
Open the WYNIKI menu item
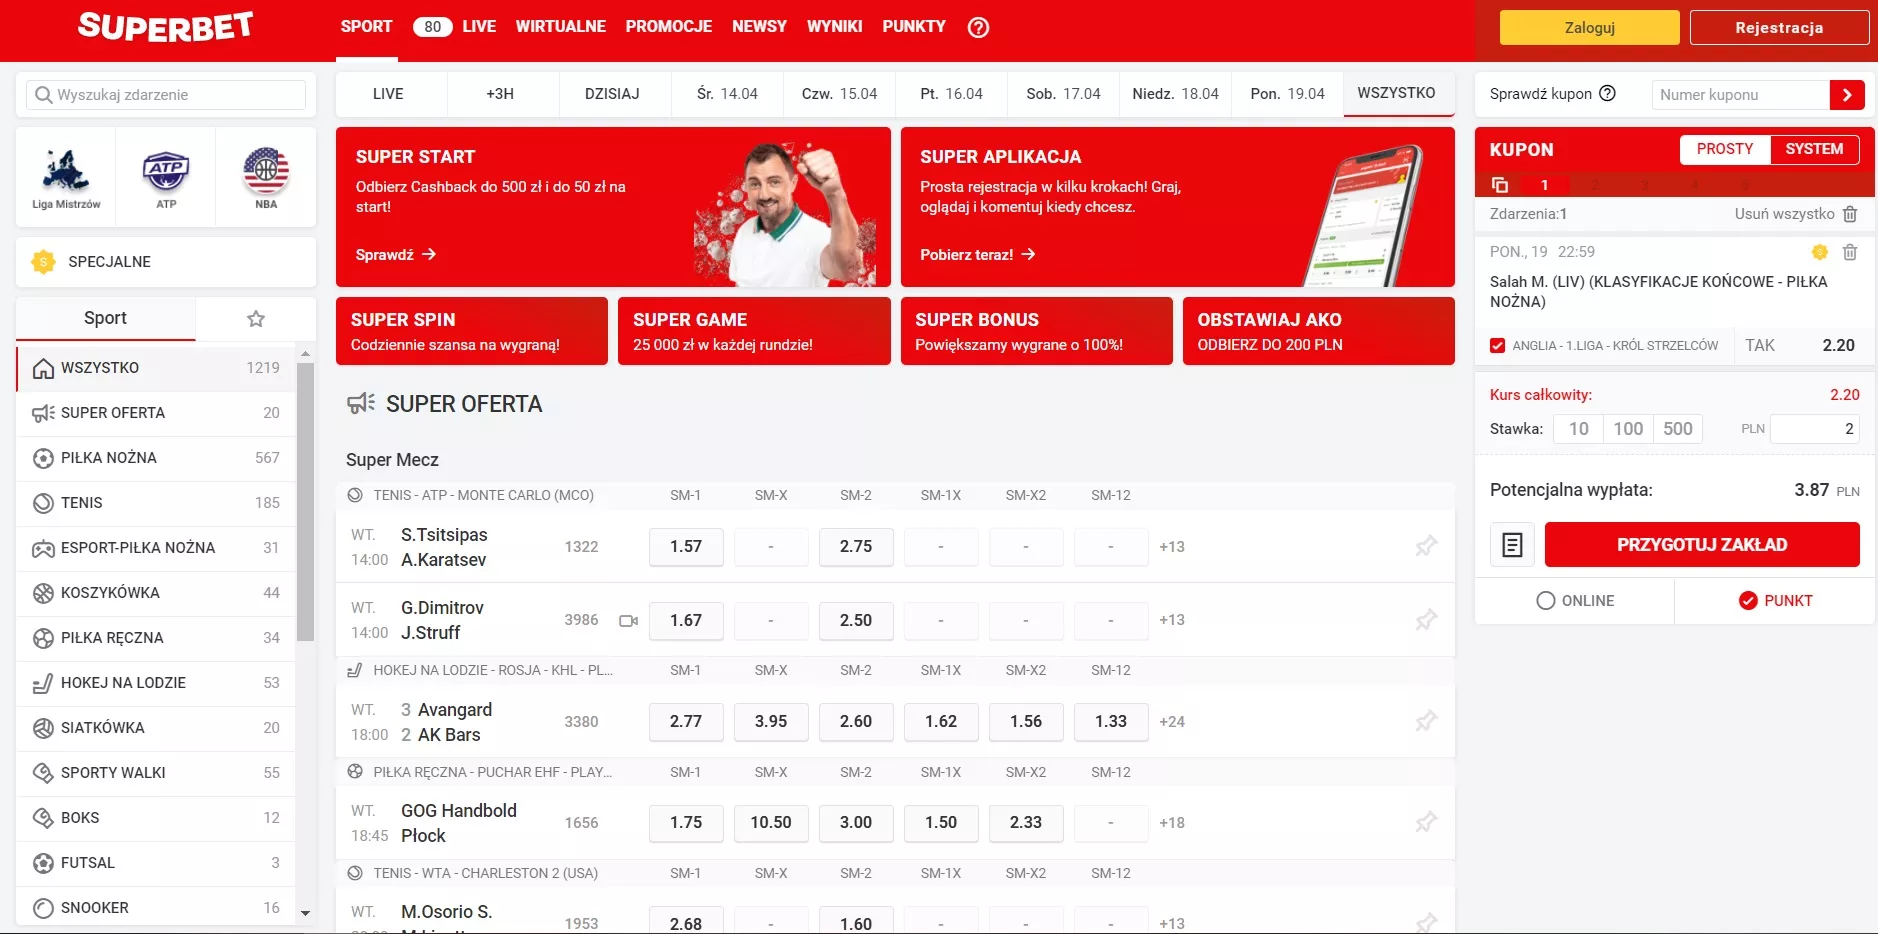835,27
